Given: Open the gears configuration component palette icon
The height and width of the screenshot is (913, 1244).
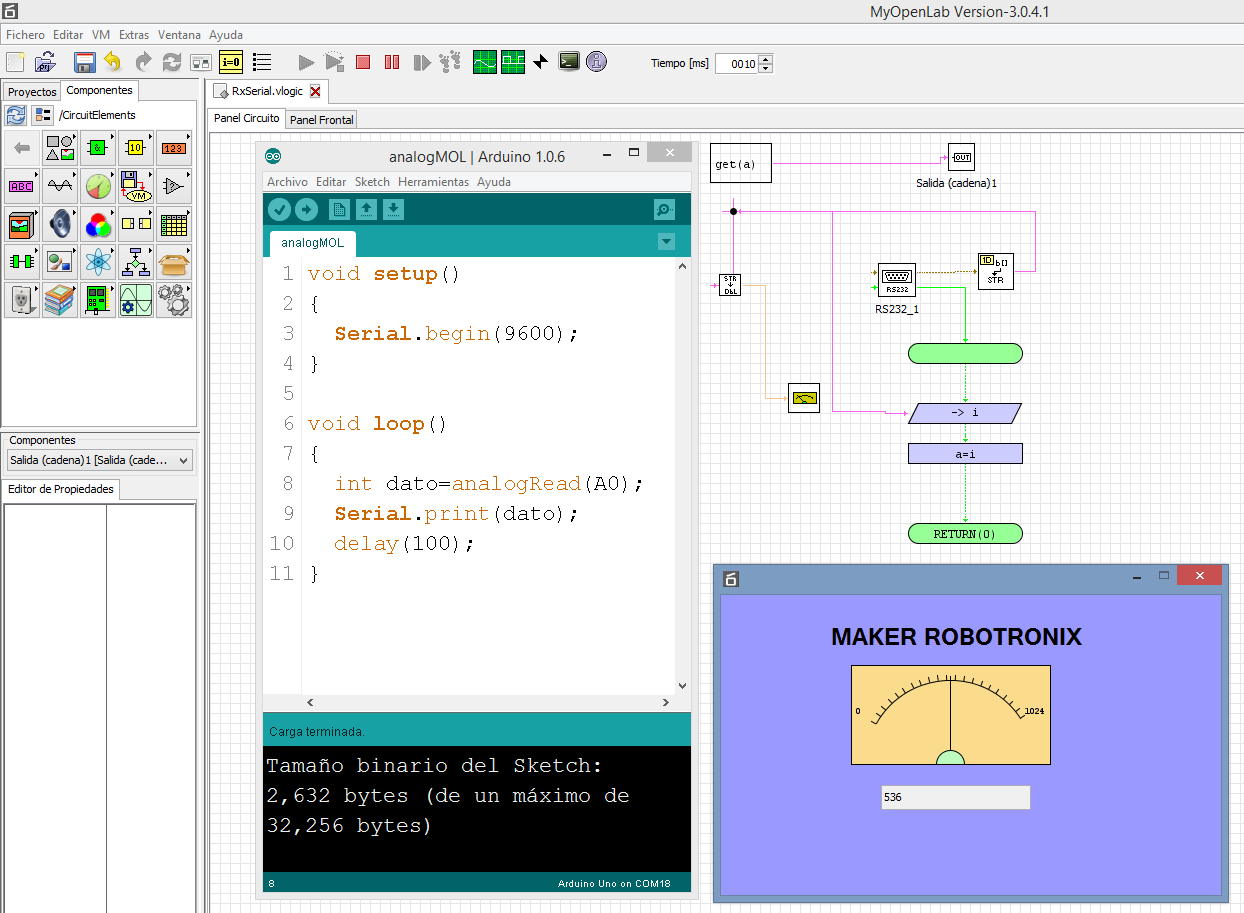Looking at the screenshot, I should [x=174, y=300].
